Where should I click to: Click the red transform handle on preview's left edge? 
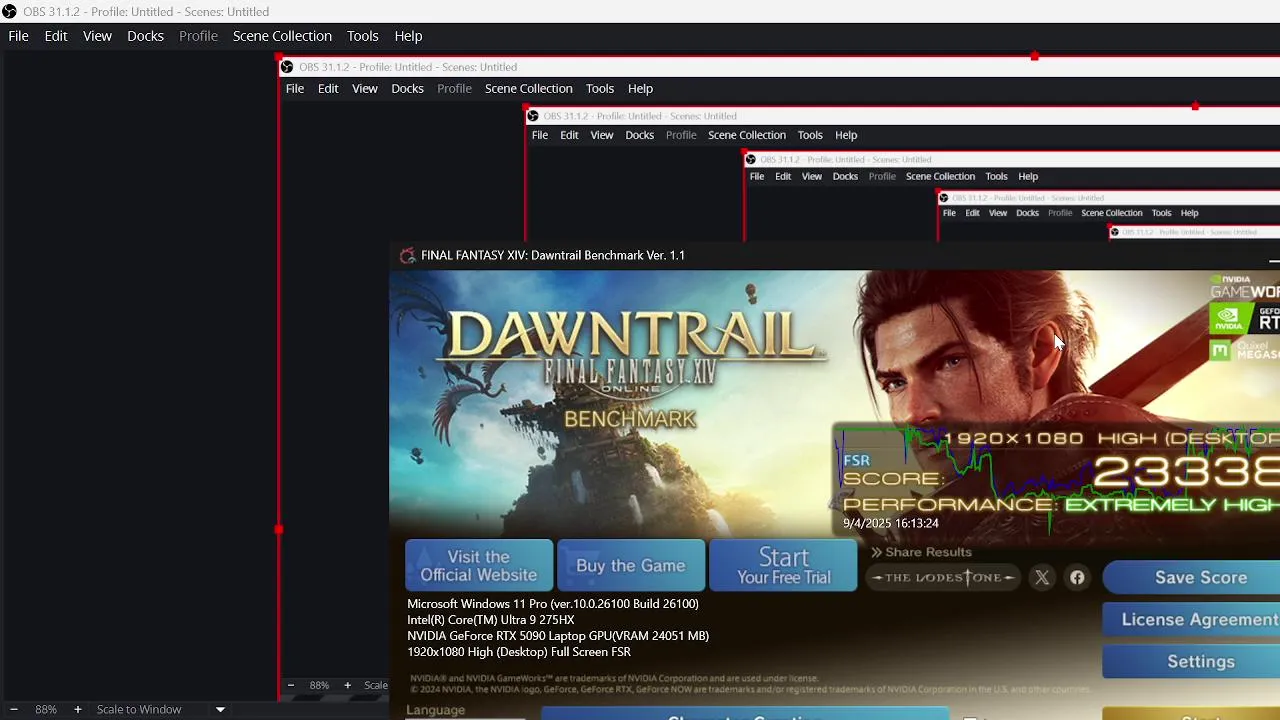tap(278, 529)
